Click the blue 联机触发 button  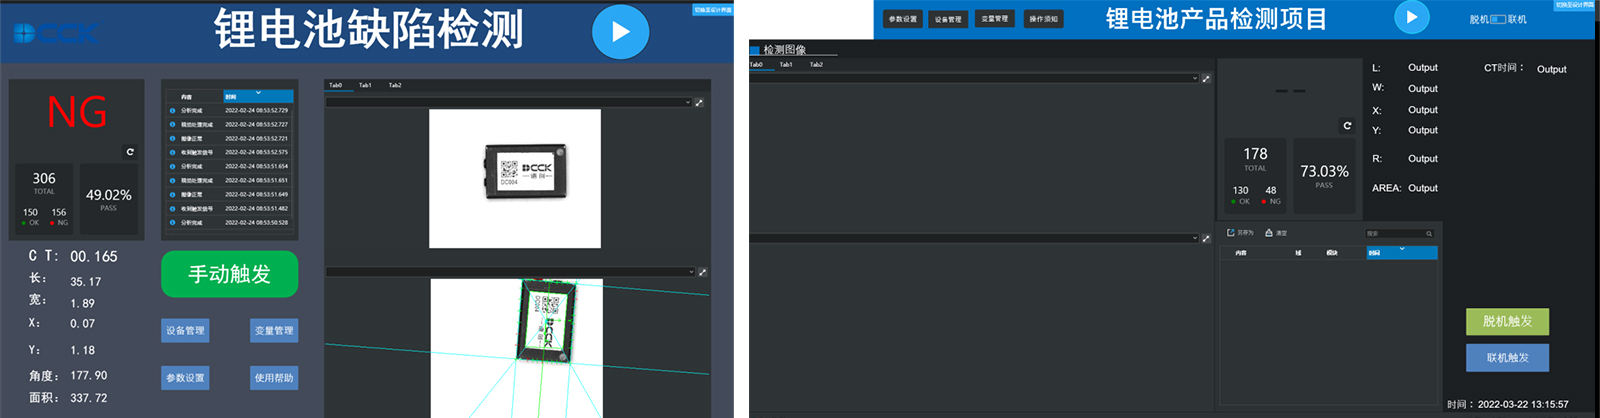point(1507,358)
